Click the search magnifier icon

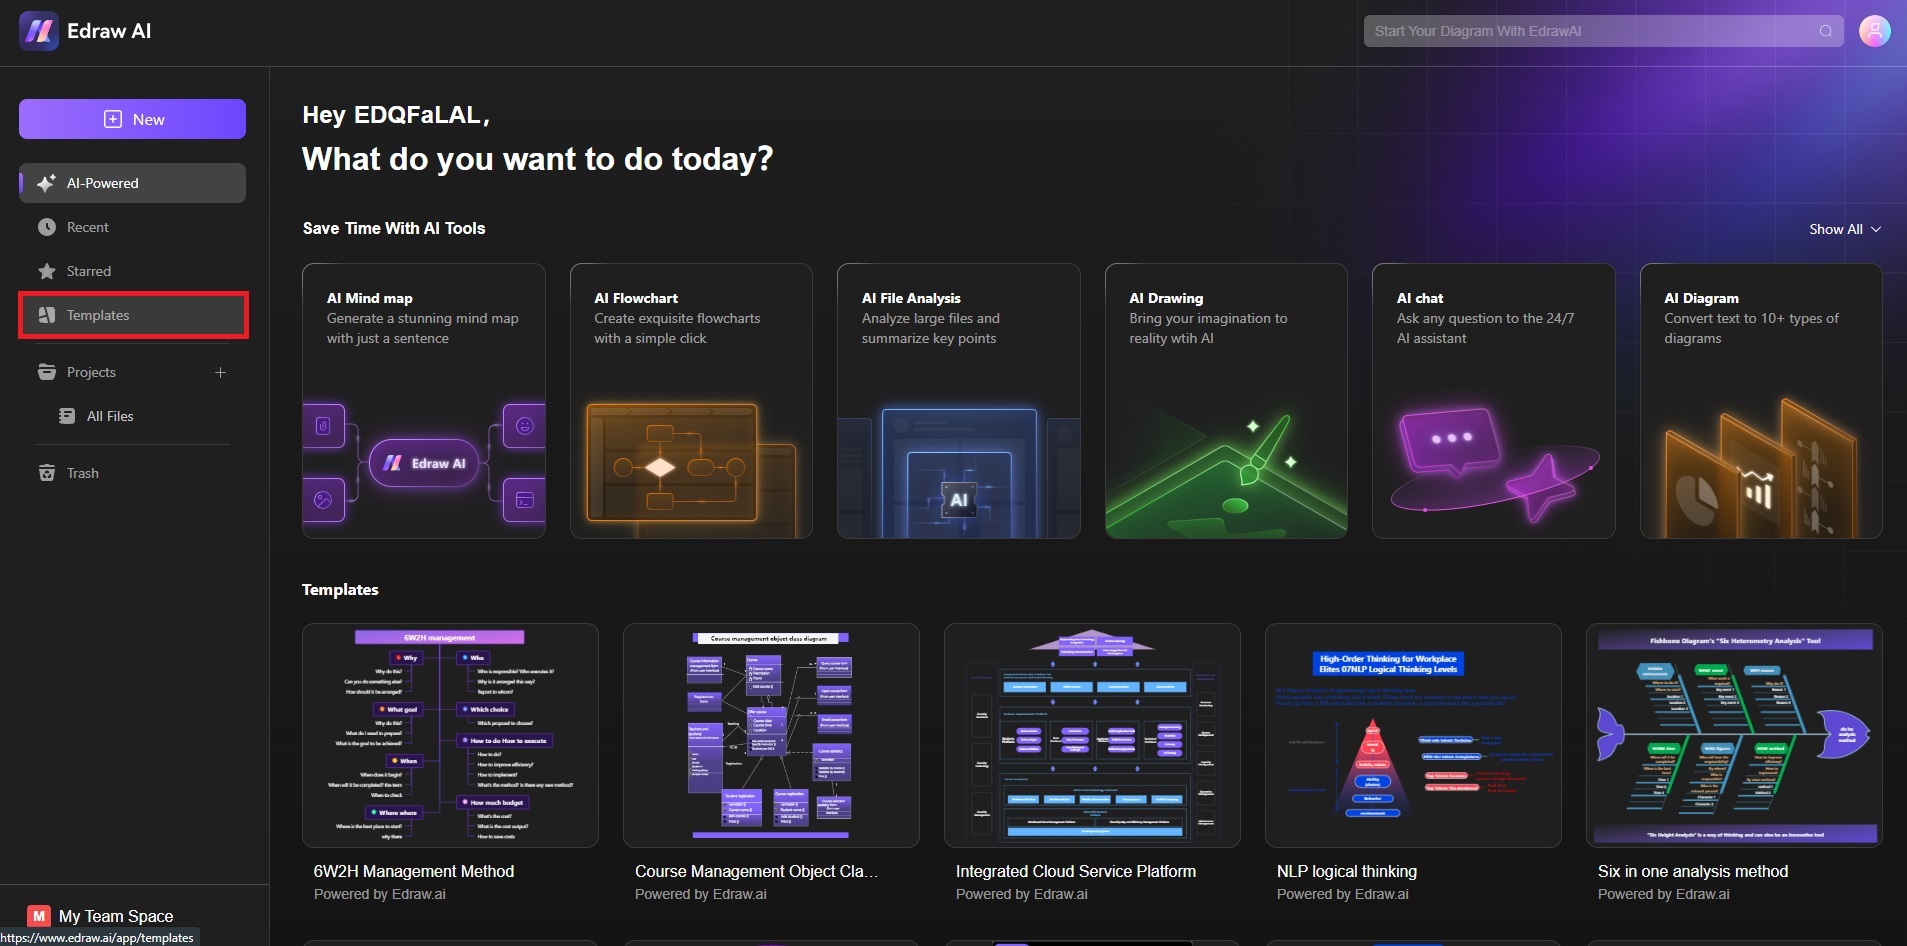tap(1825, 31)
